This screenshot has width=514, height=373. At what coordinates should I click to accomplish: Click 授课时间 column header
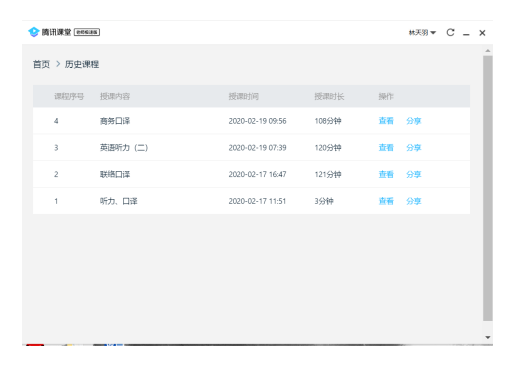point(244,96)
